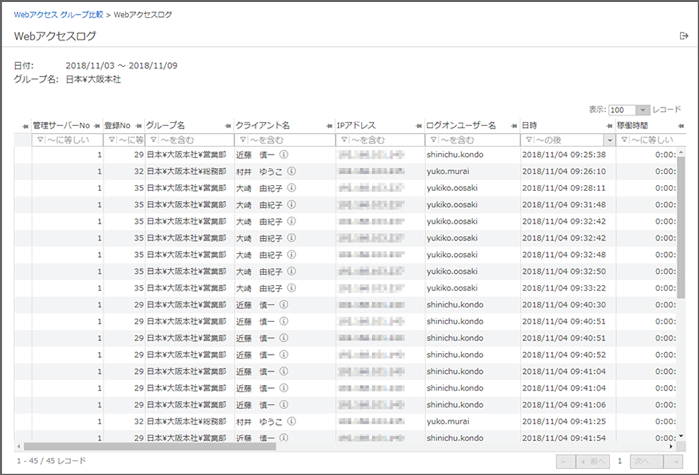Sort by the クライアント名 column header
Viewport: 699px width, 475px height.
pyautogui.click(x=263, y=126)
